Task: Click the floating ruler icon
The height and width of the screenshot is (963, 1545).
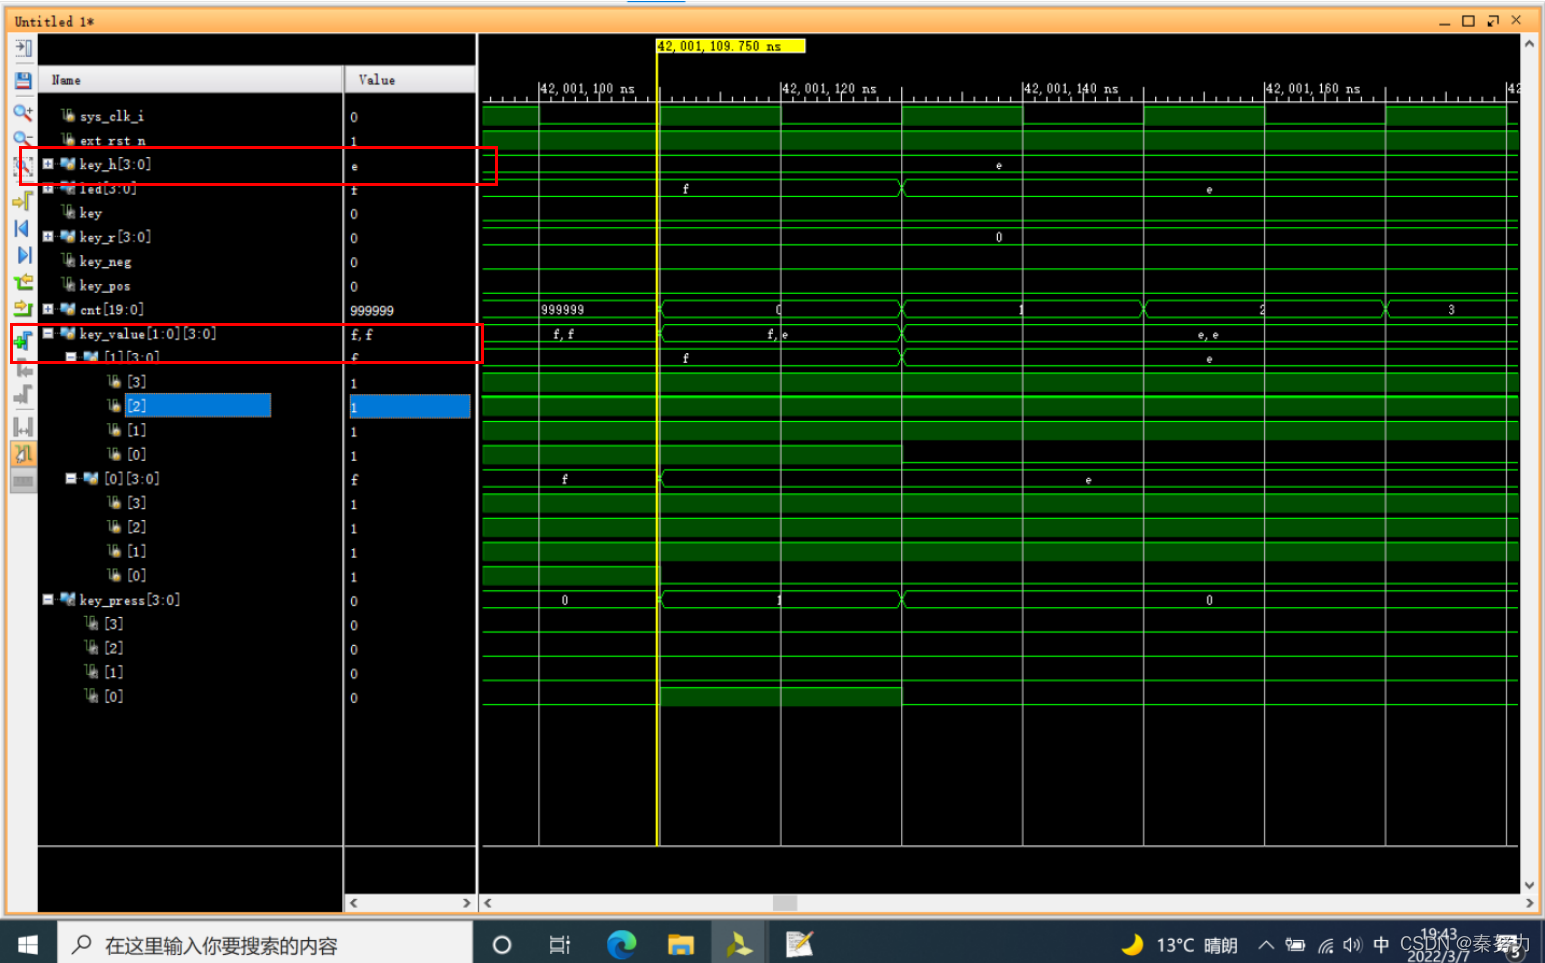Action: pyautogui.click(x=23, y=481)
